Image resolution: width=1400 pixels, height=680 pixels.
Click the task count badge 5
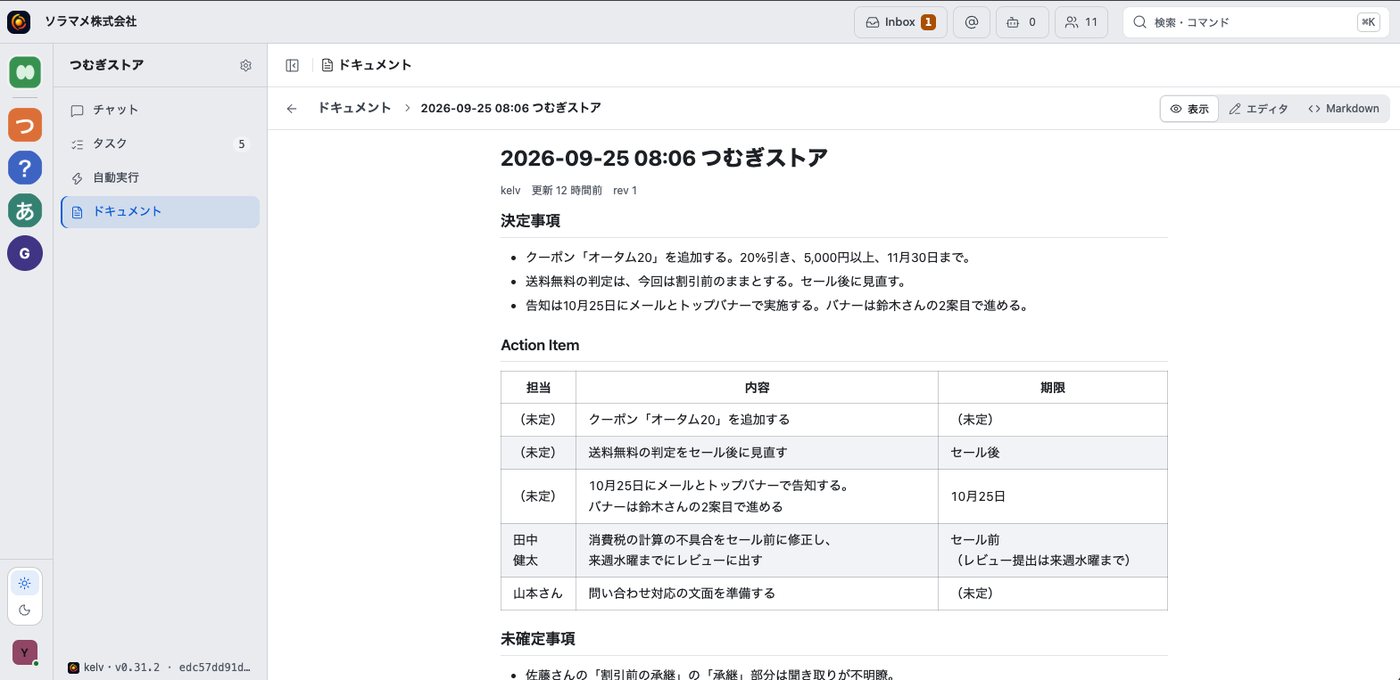coord(241,144)
